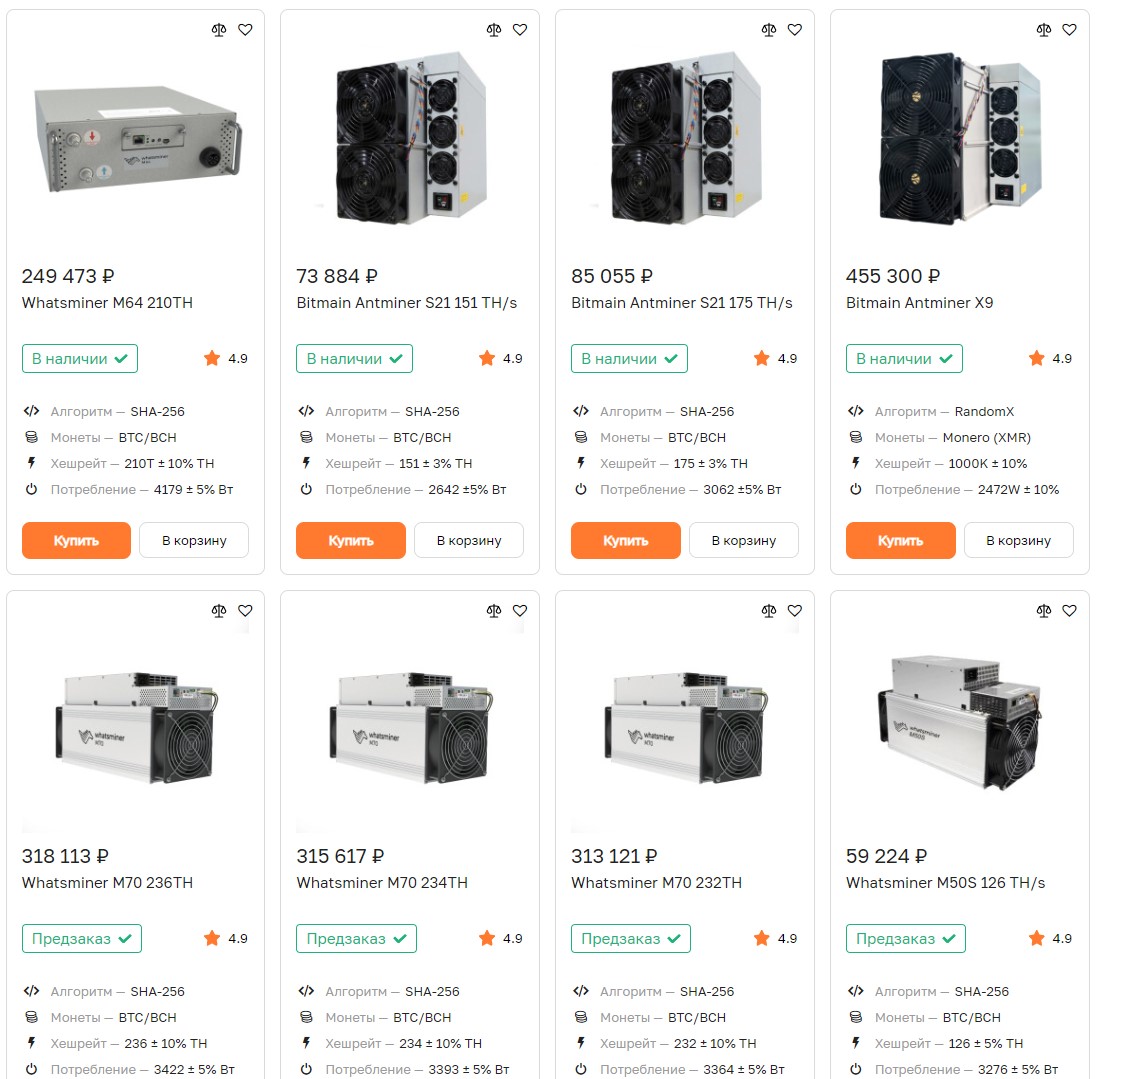The height and width of the screenshot is (1079, 1129).
Task: Open Antminer S21 151 TH/s product photo
Action: (x=410, y=137)
